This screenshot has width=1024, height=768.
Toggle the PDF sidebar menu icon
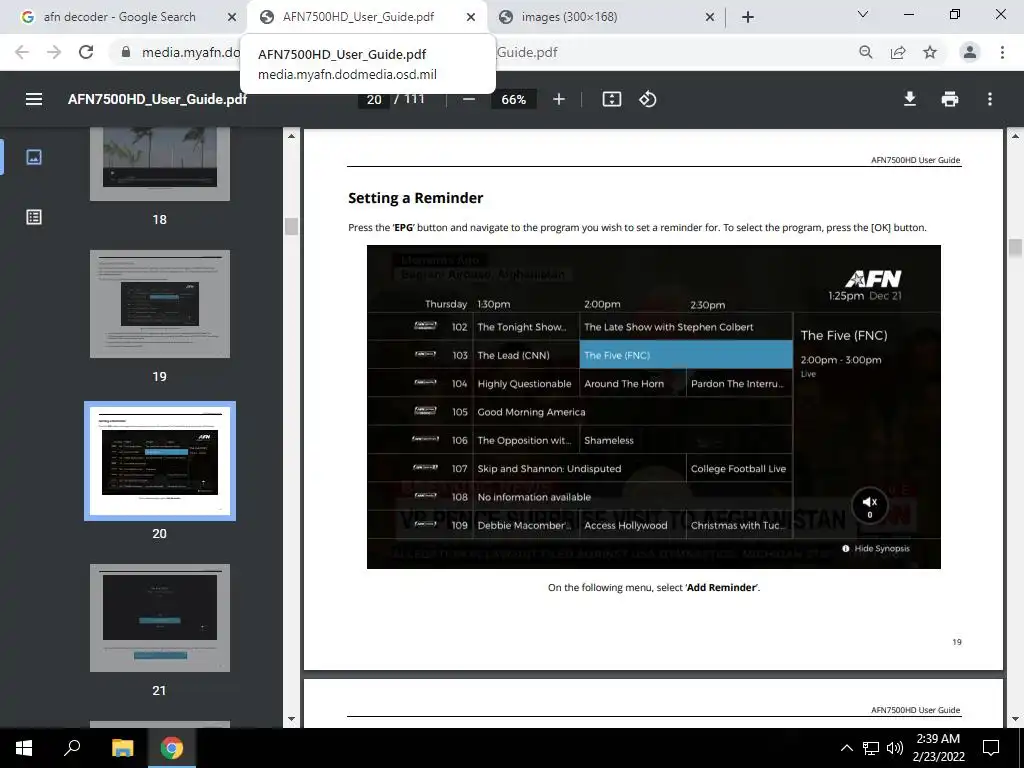point(34,99)
